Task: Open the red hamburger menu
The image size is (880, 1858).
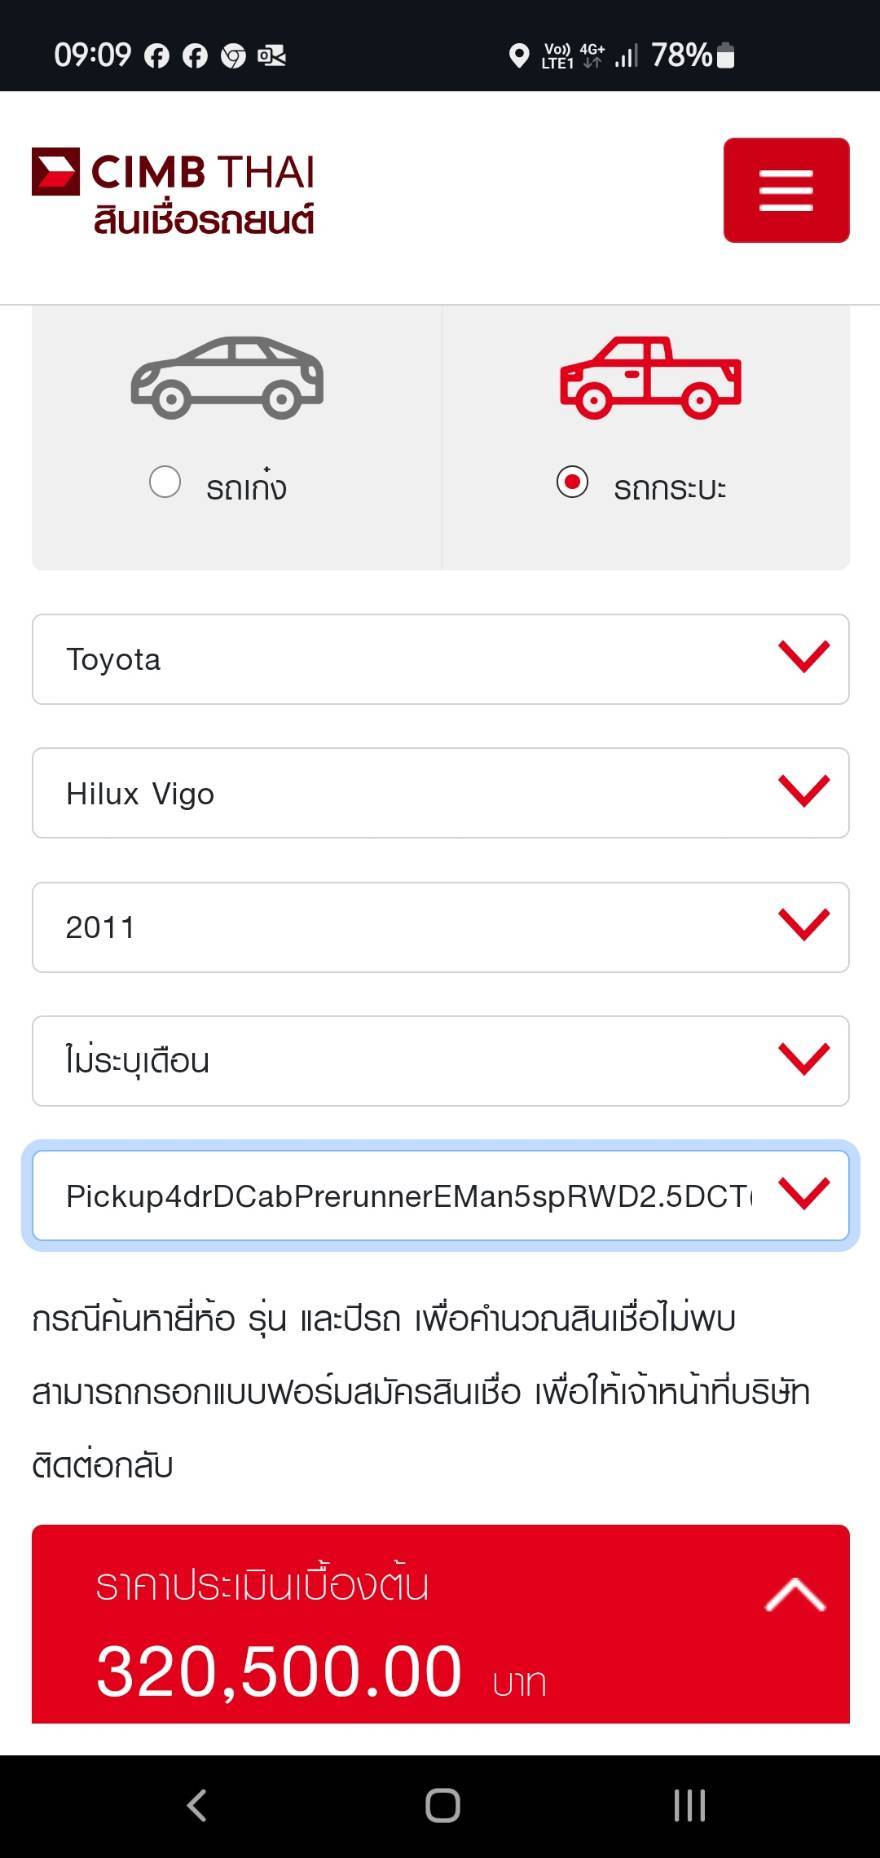Action: [x=786, y=190]
